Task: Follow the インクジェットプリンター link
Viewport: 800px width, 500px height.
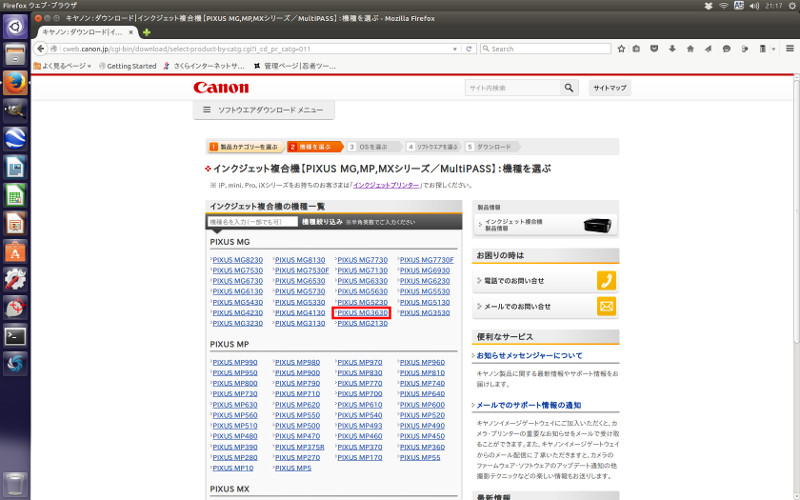Action: [386, 185]
